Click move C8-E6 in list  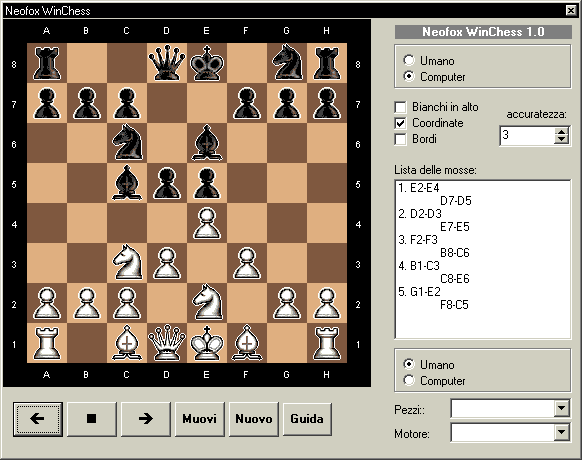pyautogui.click(x=455, y=279)
